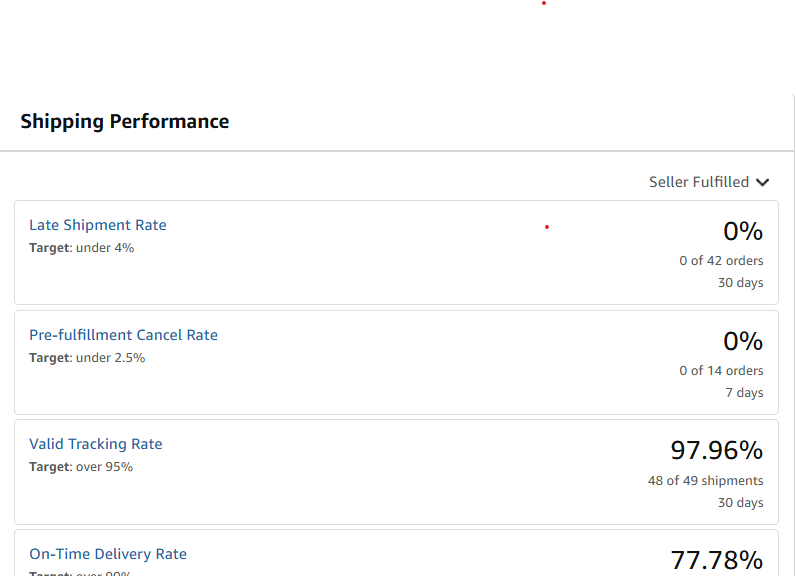The width and height of the screenshot is (796, 576).
Task: Open the Pre-fulfillment Cancel Rate link
Action: click(x=123, y=335)
